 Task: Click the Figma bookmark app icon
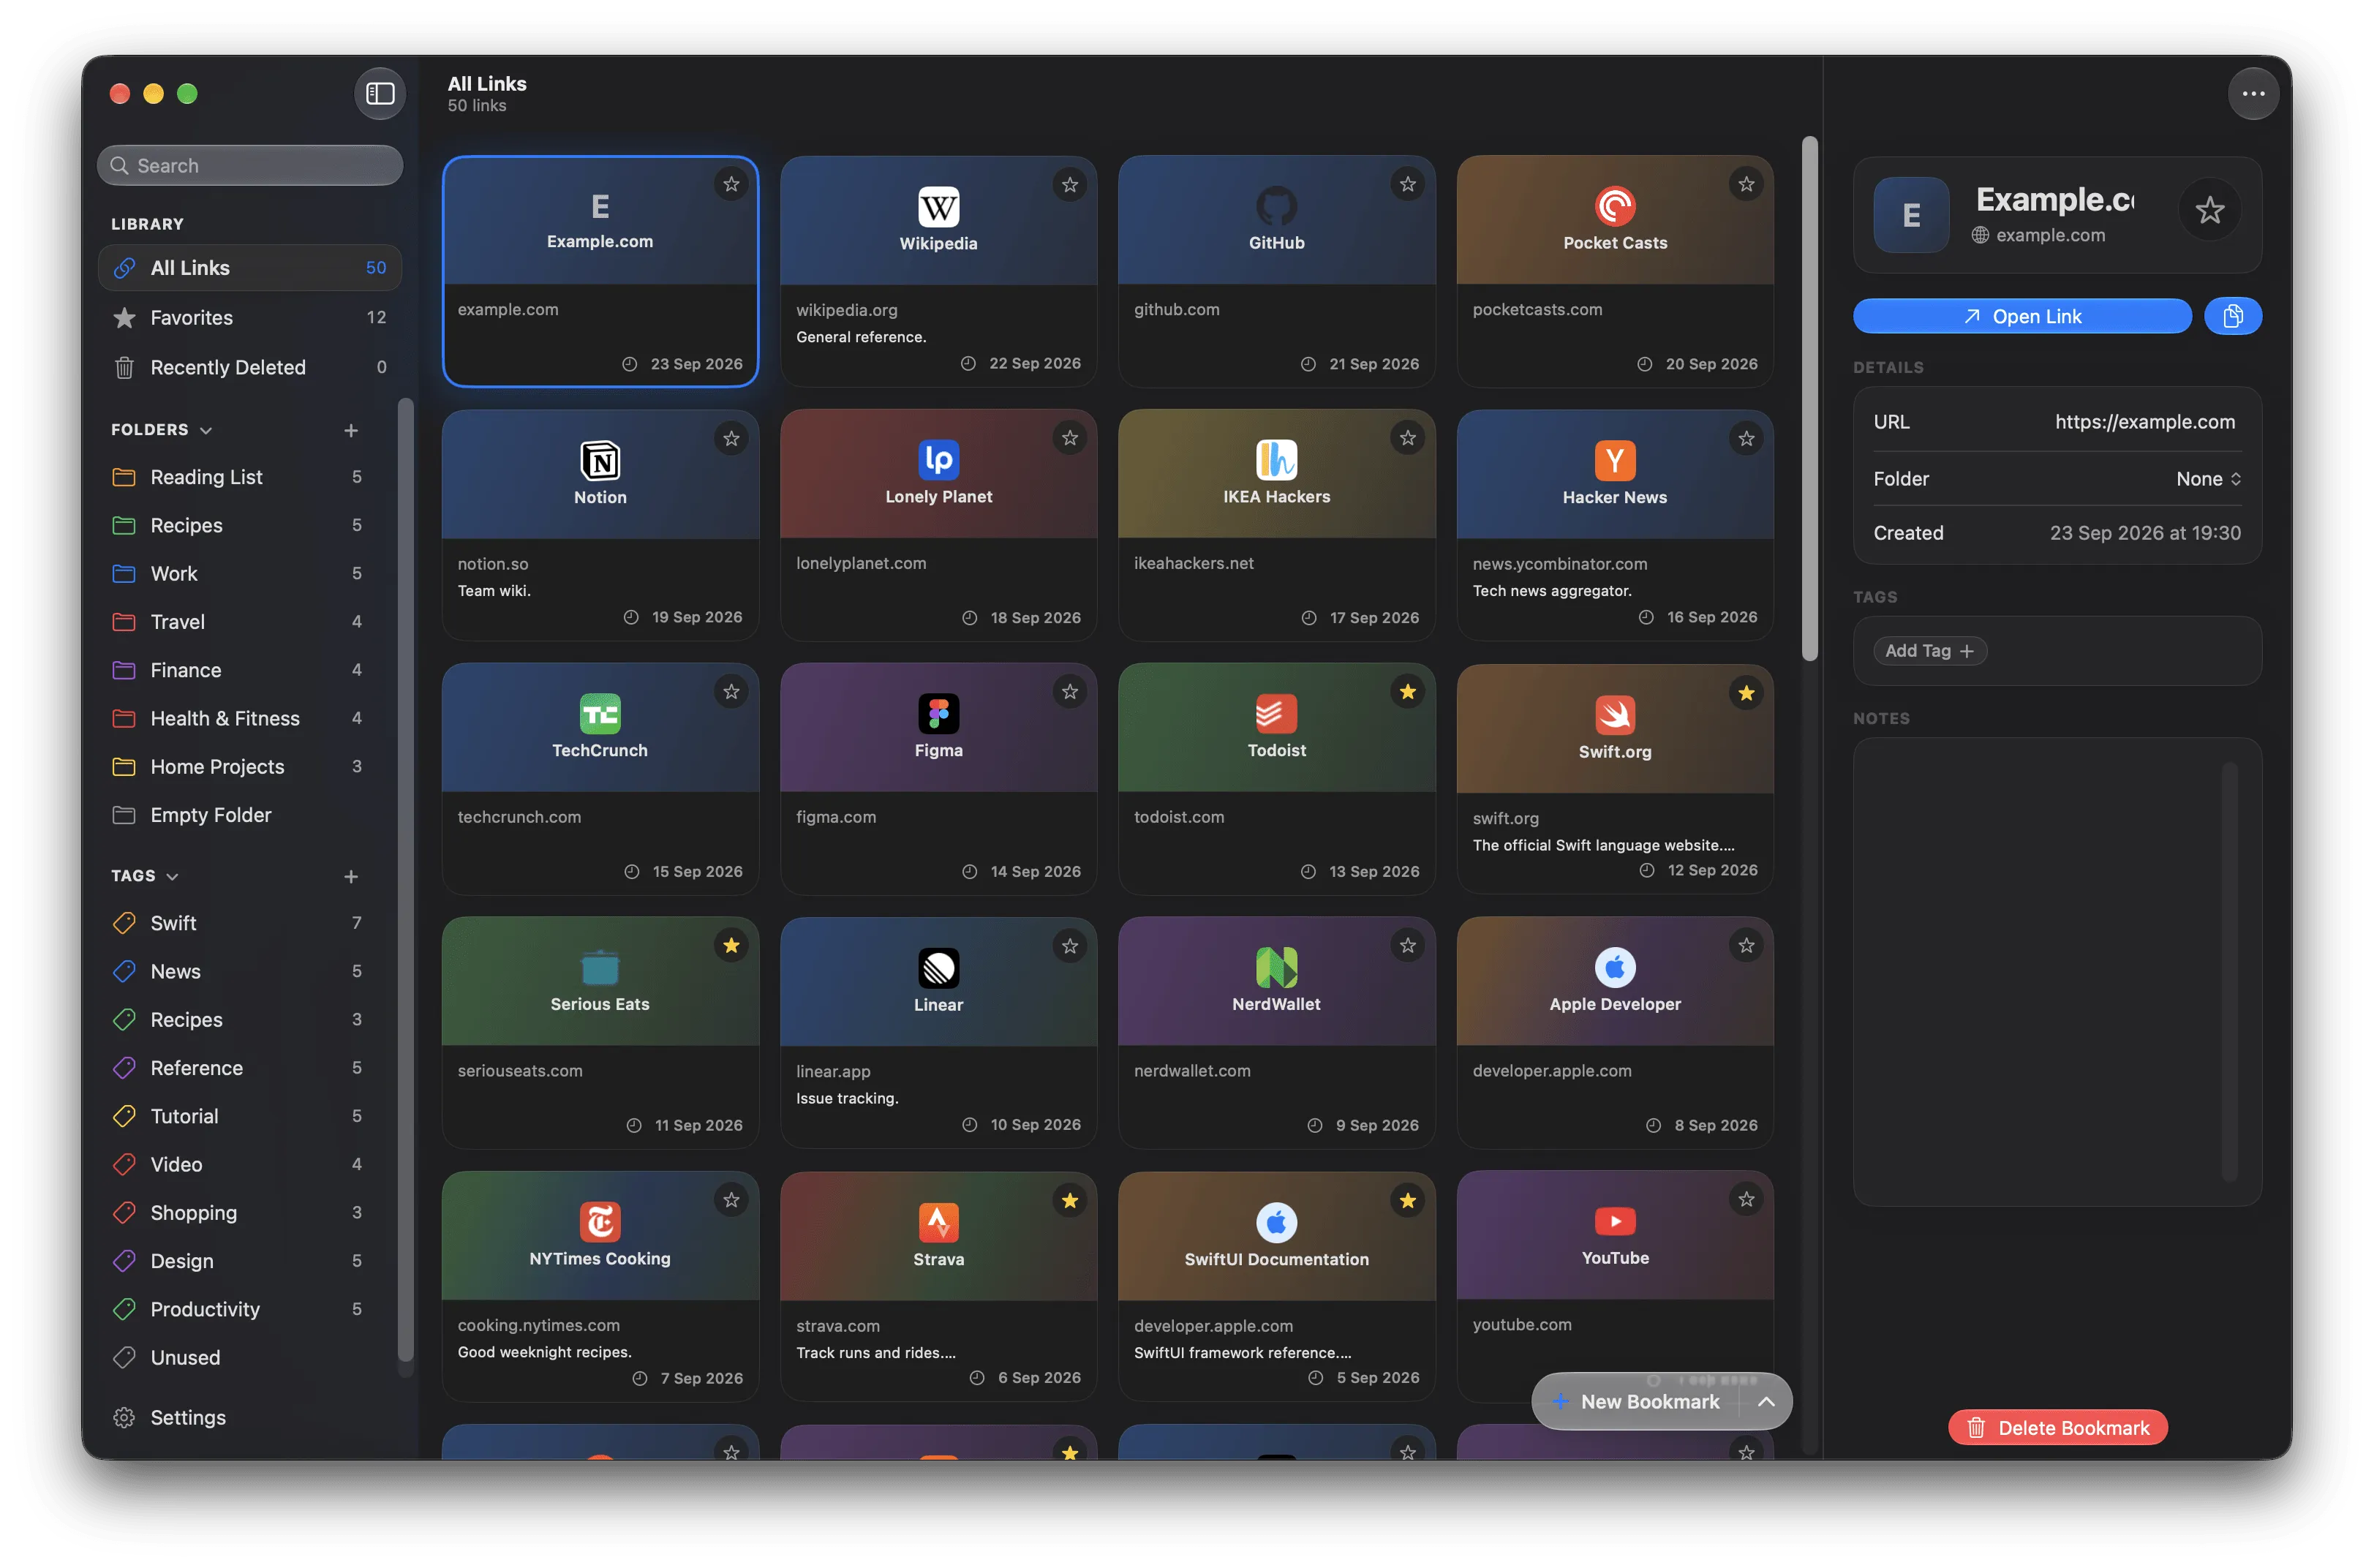tap(938, 714)
